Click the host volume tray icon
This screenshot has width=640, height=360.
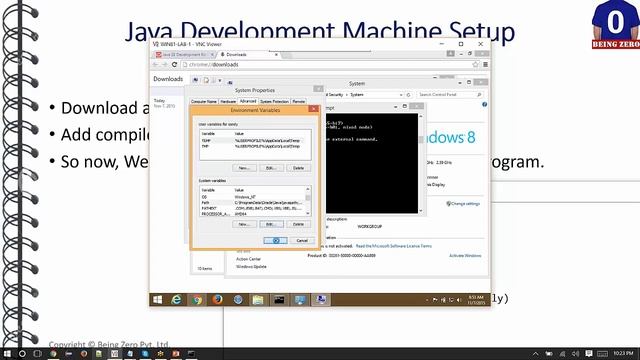576,353
